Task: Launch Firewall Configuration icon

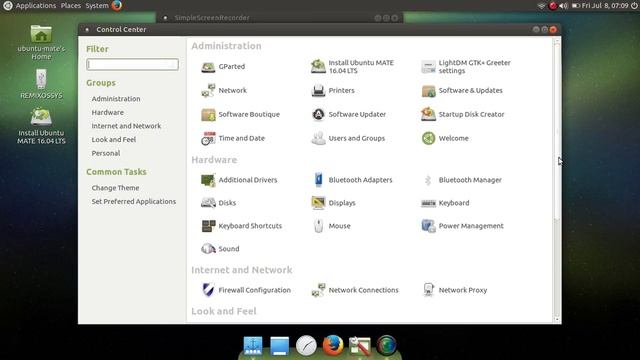Action: tap(208, 290)
